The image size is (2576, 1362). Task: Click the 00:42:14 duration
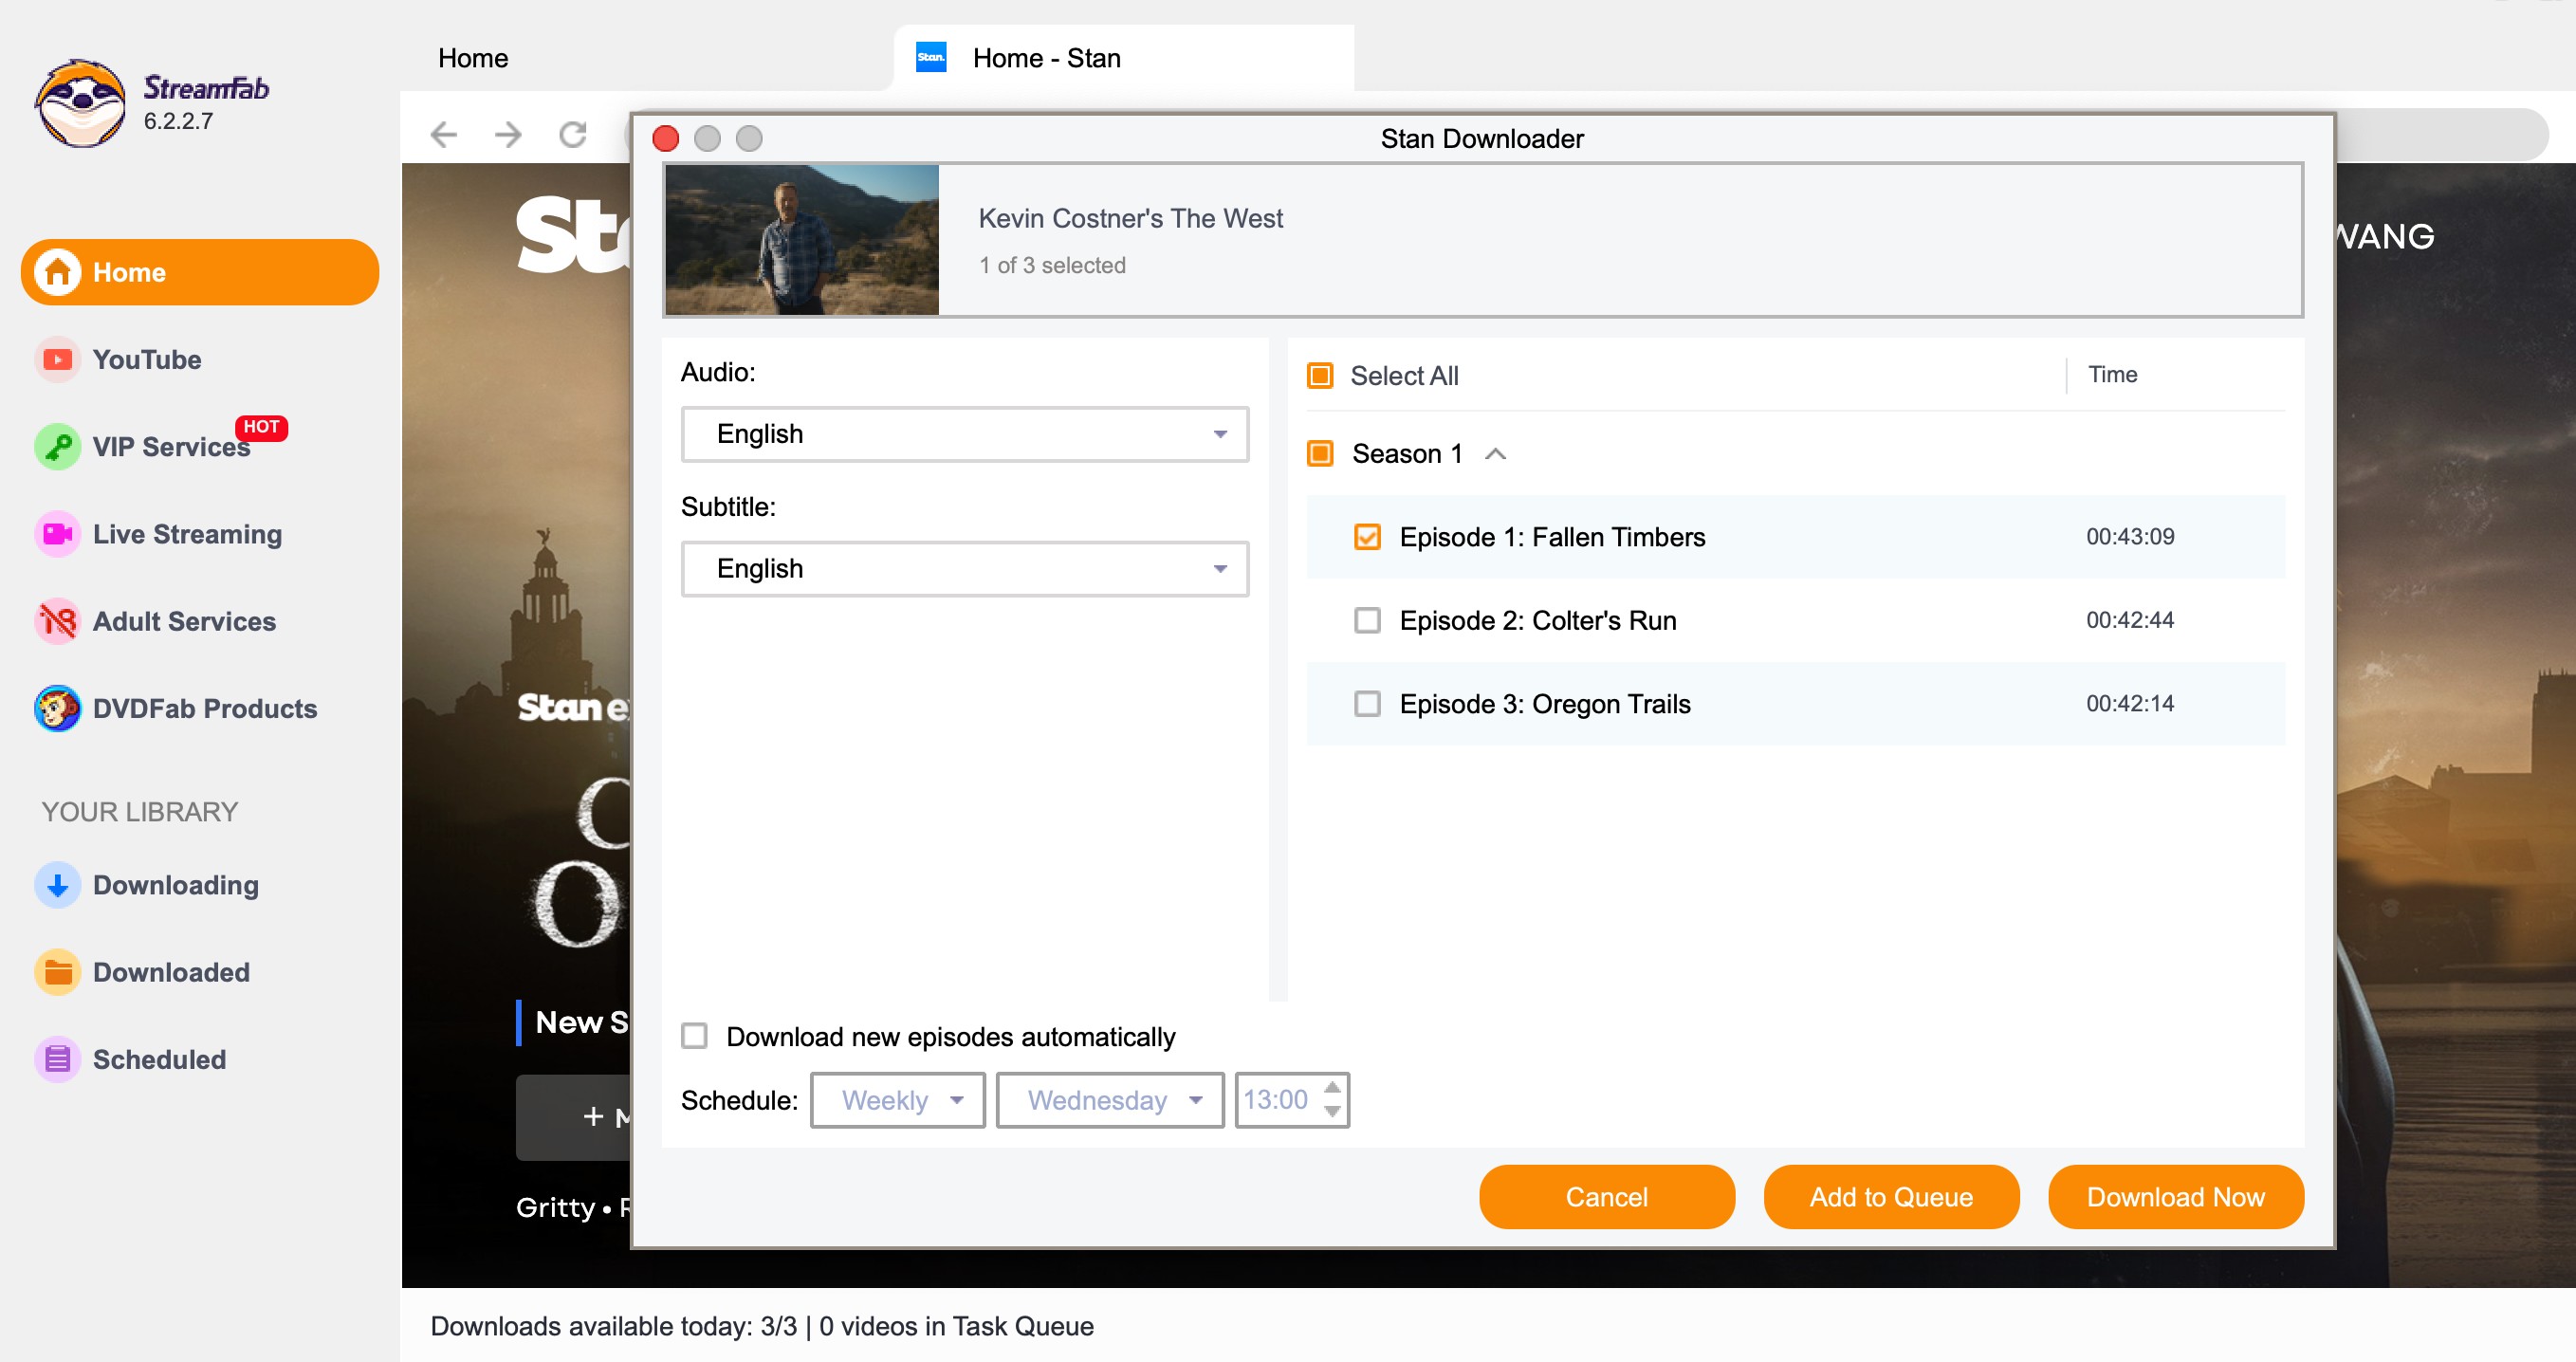click(2130, 704)
